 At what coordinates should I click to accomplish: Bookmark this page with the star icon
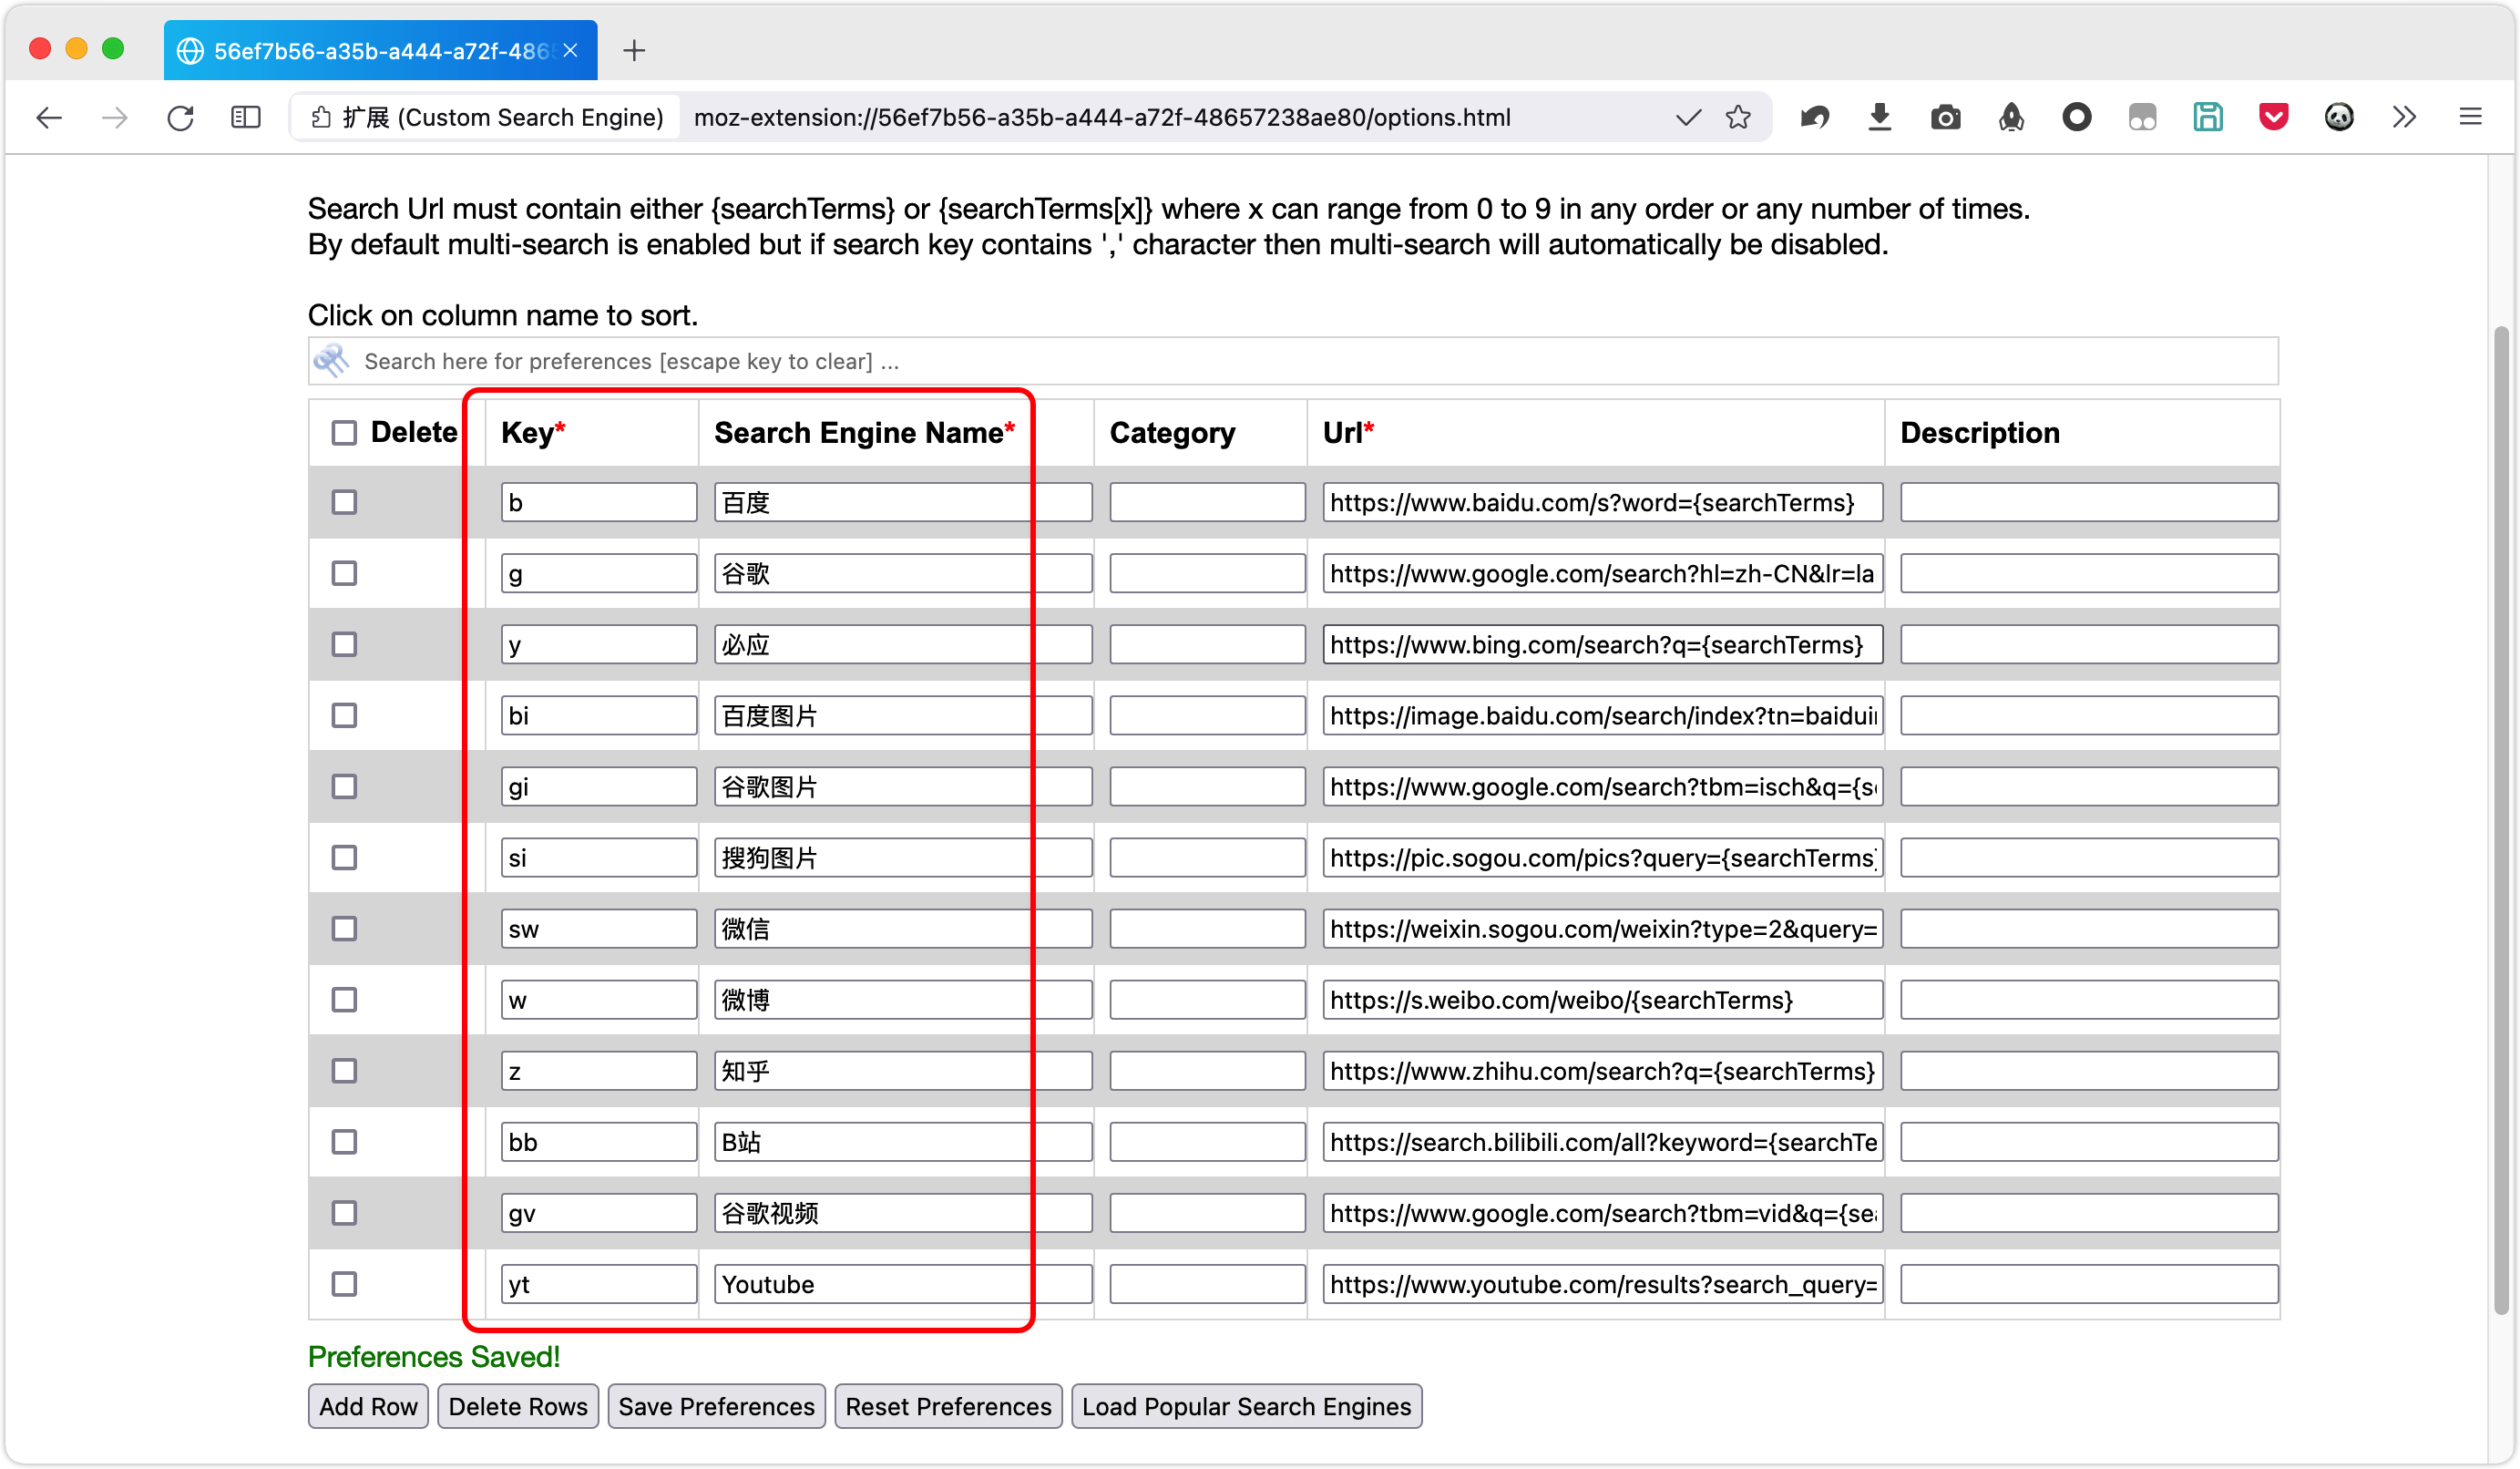coord(1738,117)
